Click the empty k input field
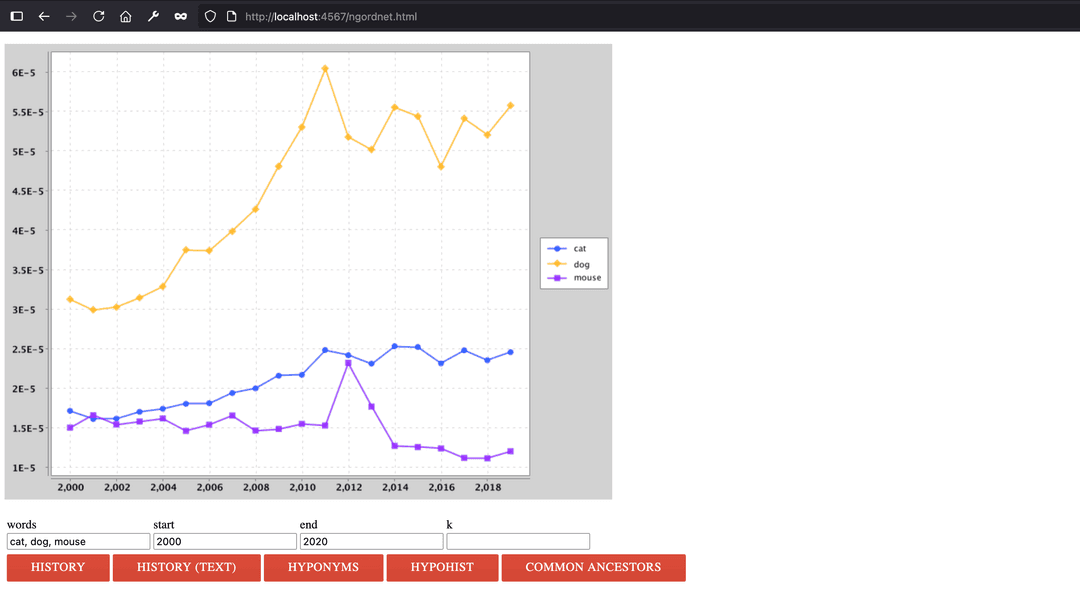 pos(517,541)
